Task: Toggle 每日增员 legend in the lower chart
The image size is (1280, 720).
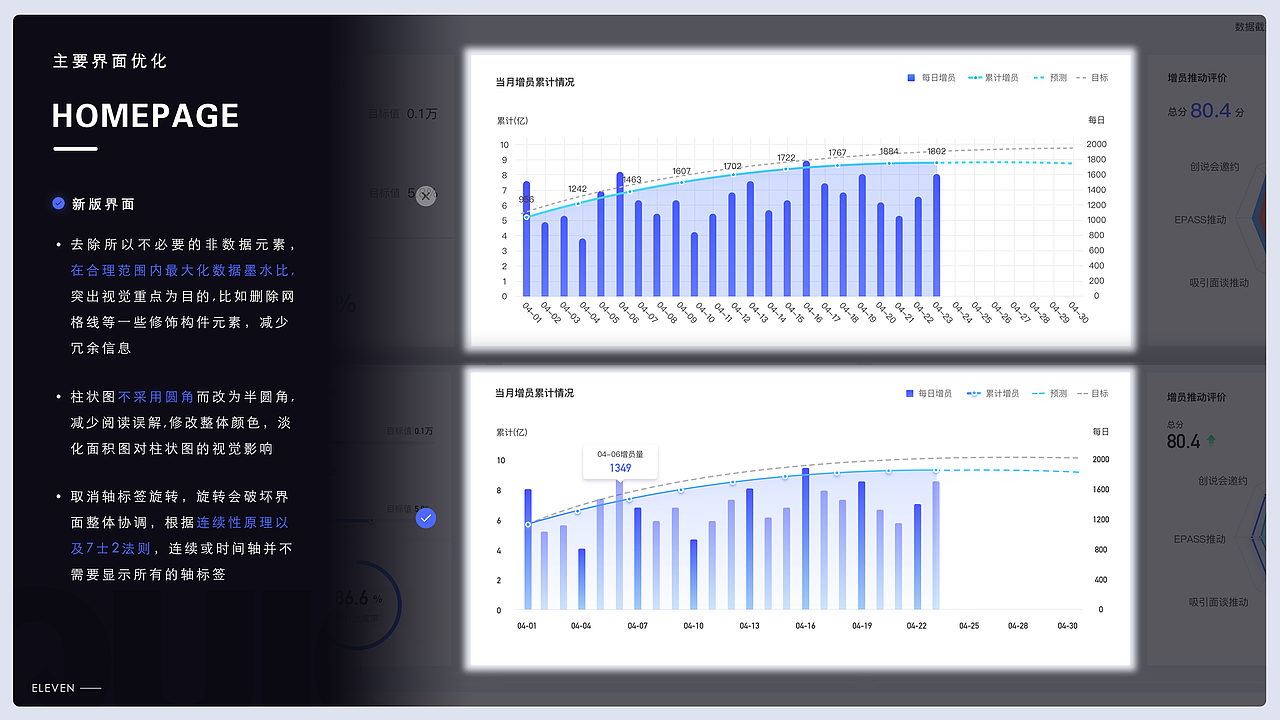Action: point(929,394)
